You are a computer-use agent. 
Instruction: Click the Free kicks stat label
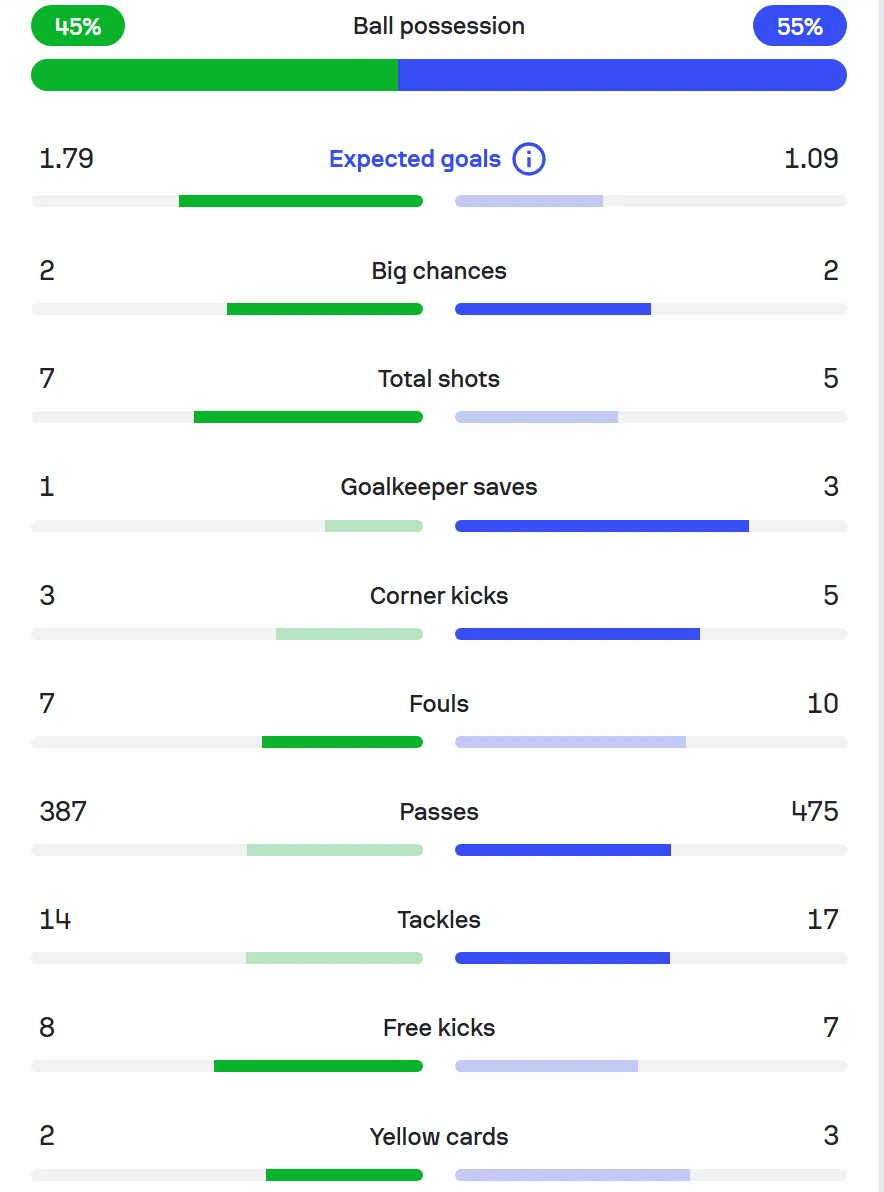(439, 1028)
